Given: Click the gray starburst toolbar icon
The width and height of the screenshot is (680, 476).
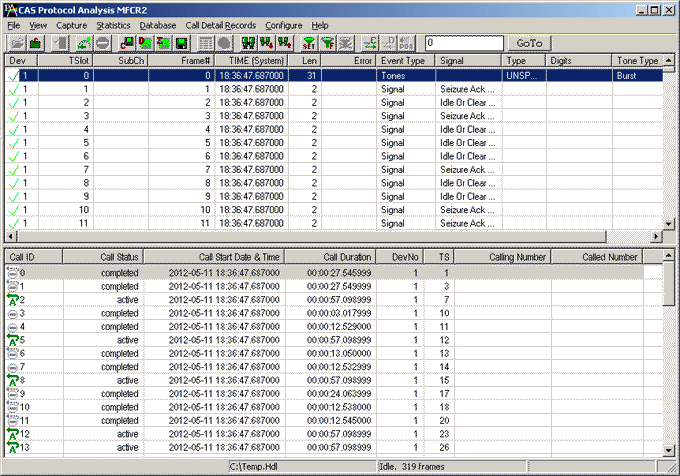Looking at the screenshot, I should (x=346, y=43).
